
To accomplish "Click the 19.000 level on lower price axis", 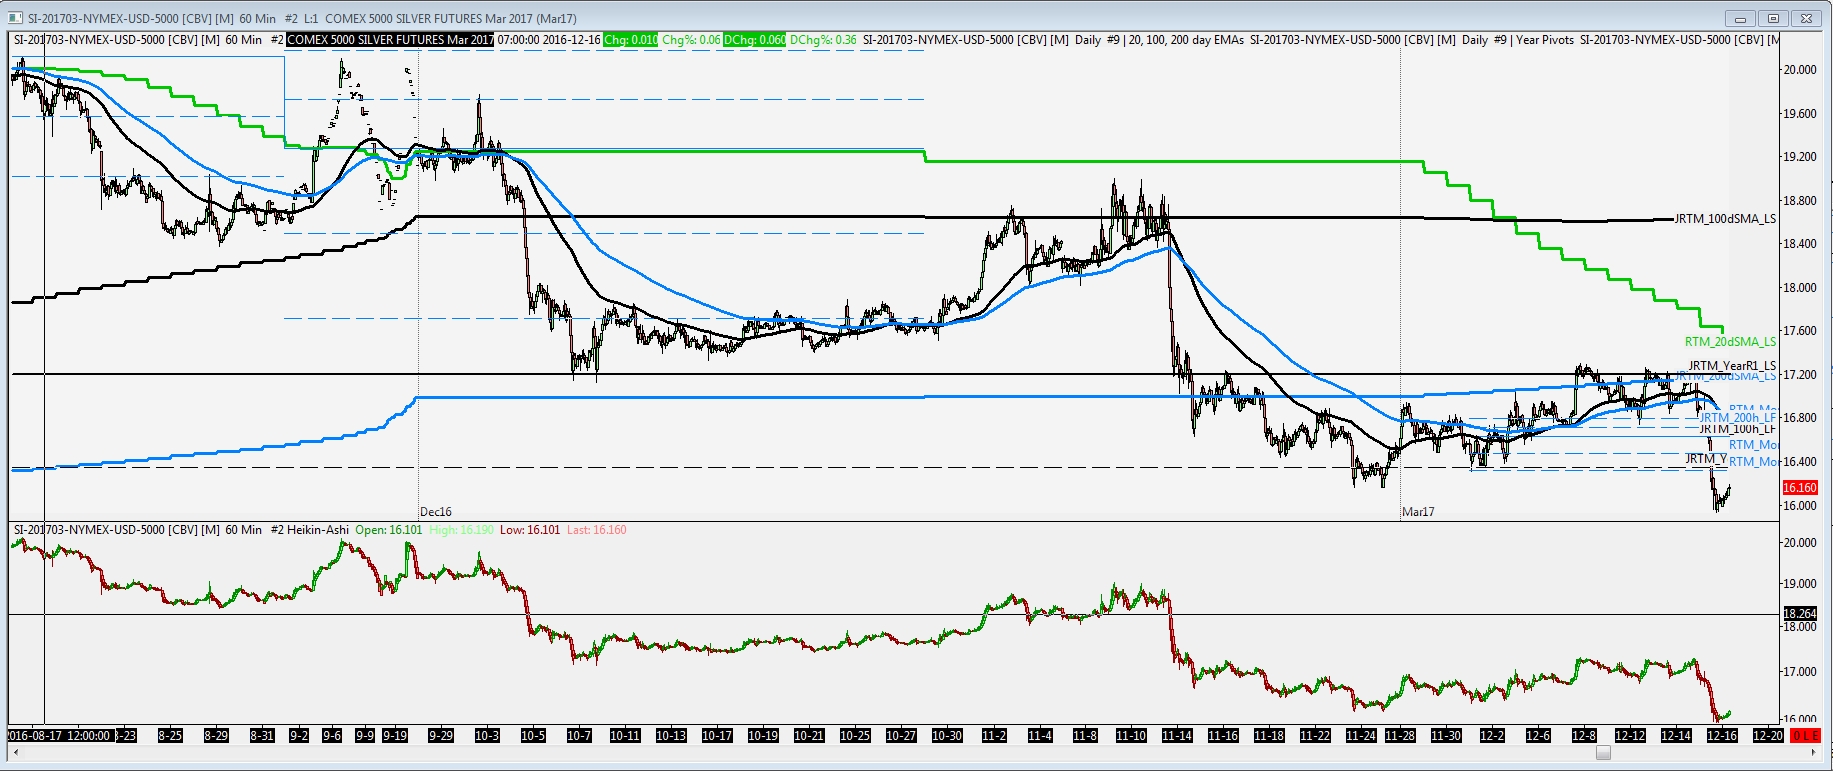I will click(1800, 584).
